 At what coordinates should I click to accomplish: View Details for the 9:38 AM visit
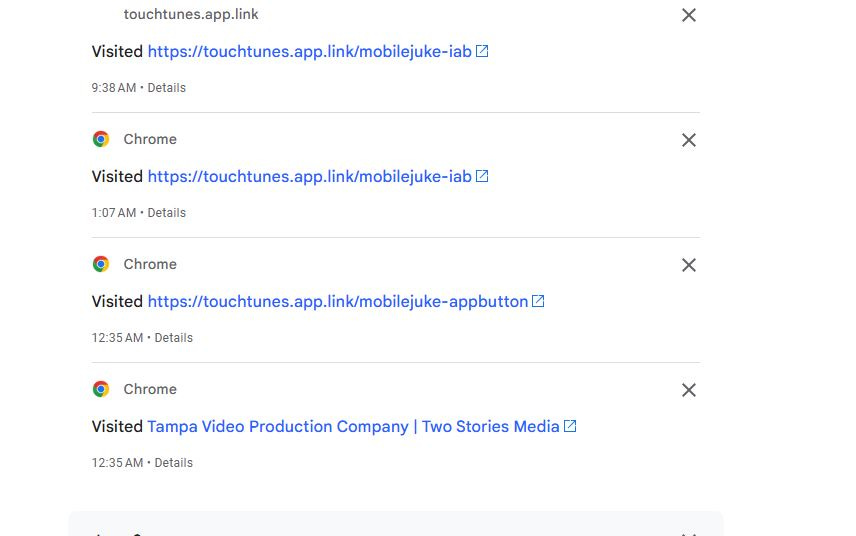167,88
